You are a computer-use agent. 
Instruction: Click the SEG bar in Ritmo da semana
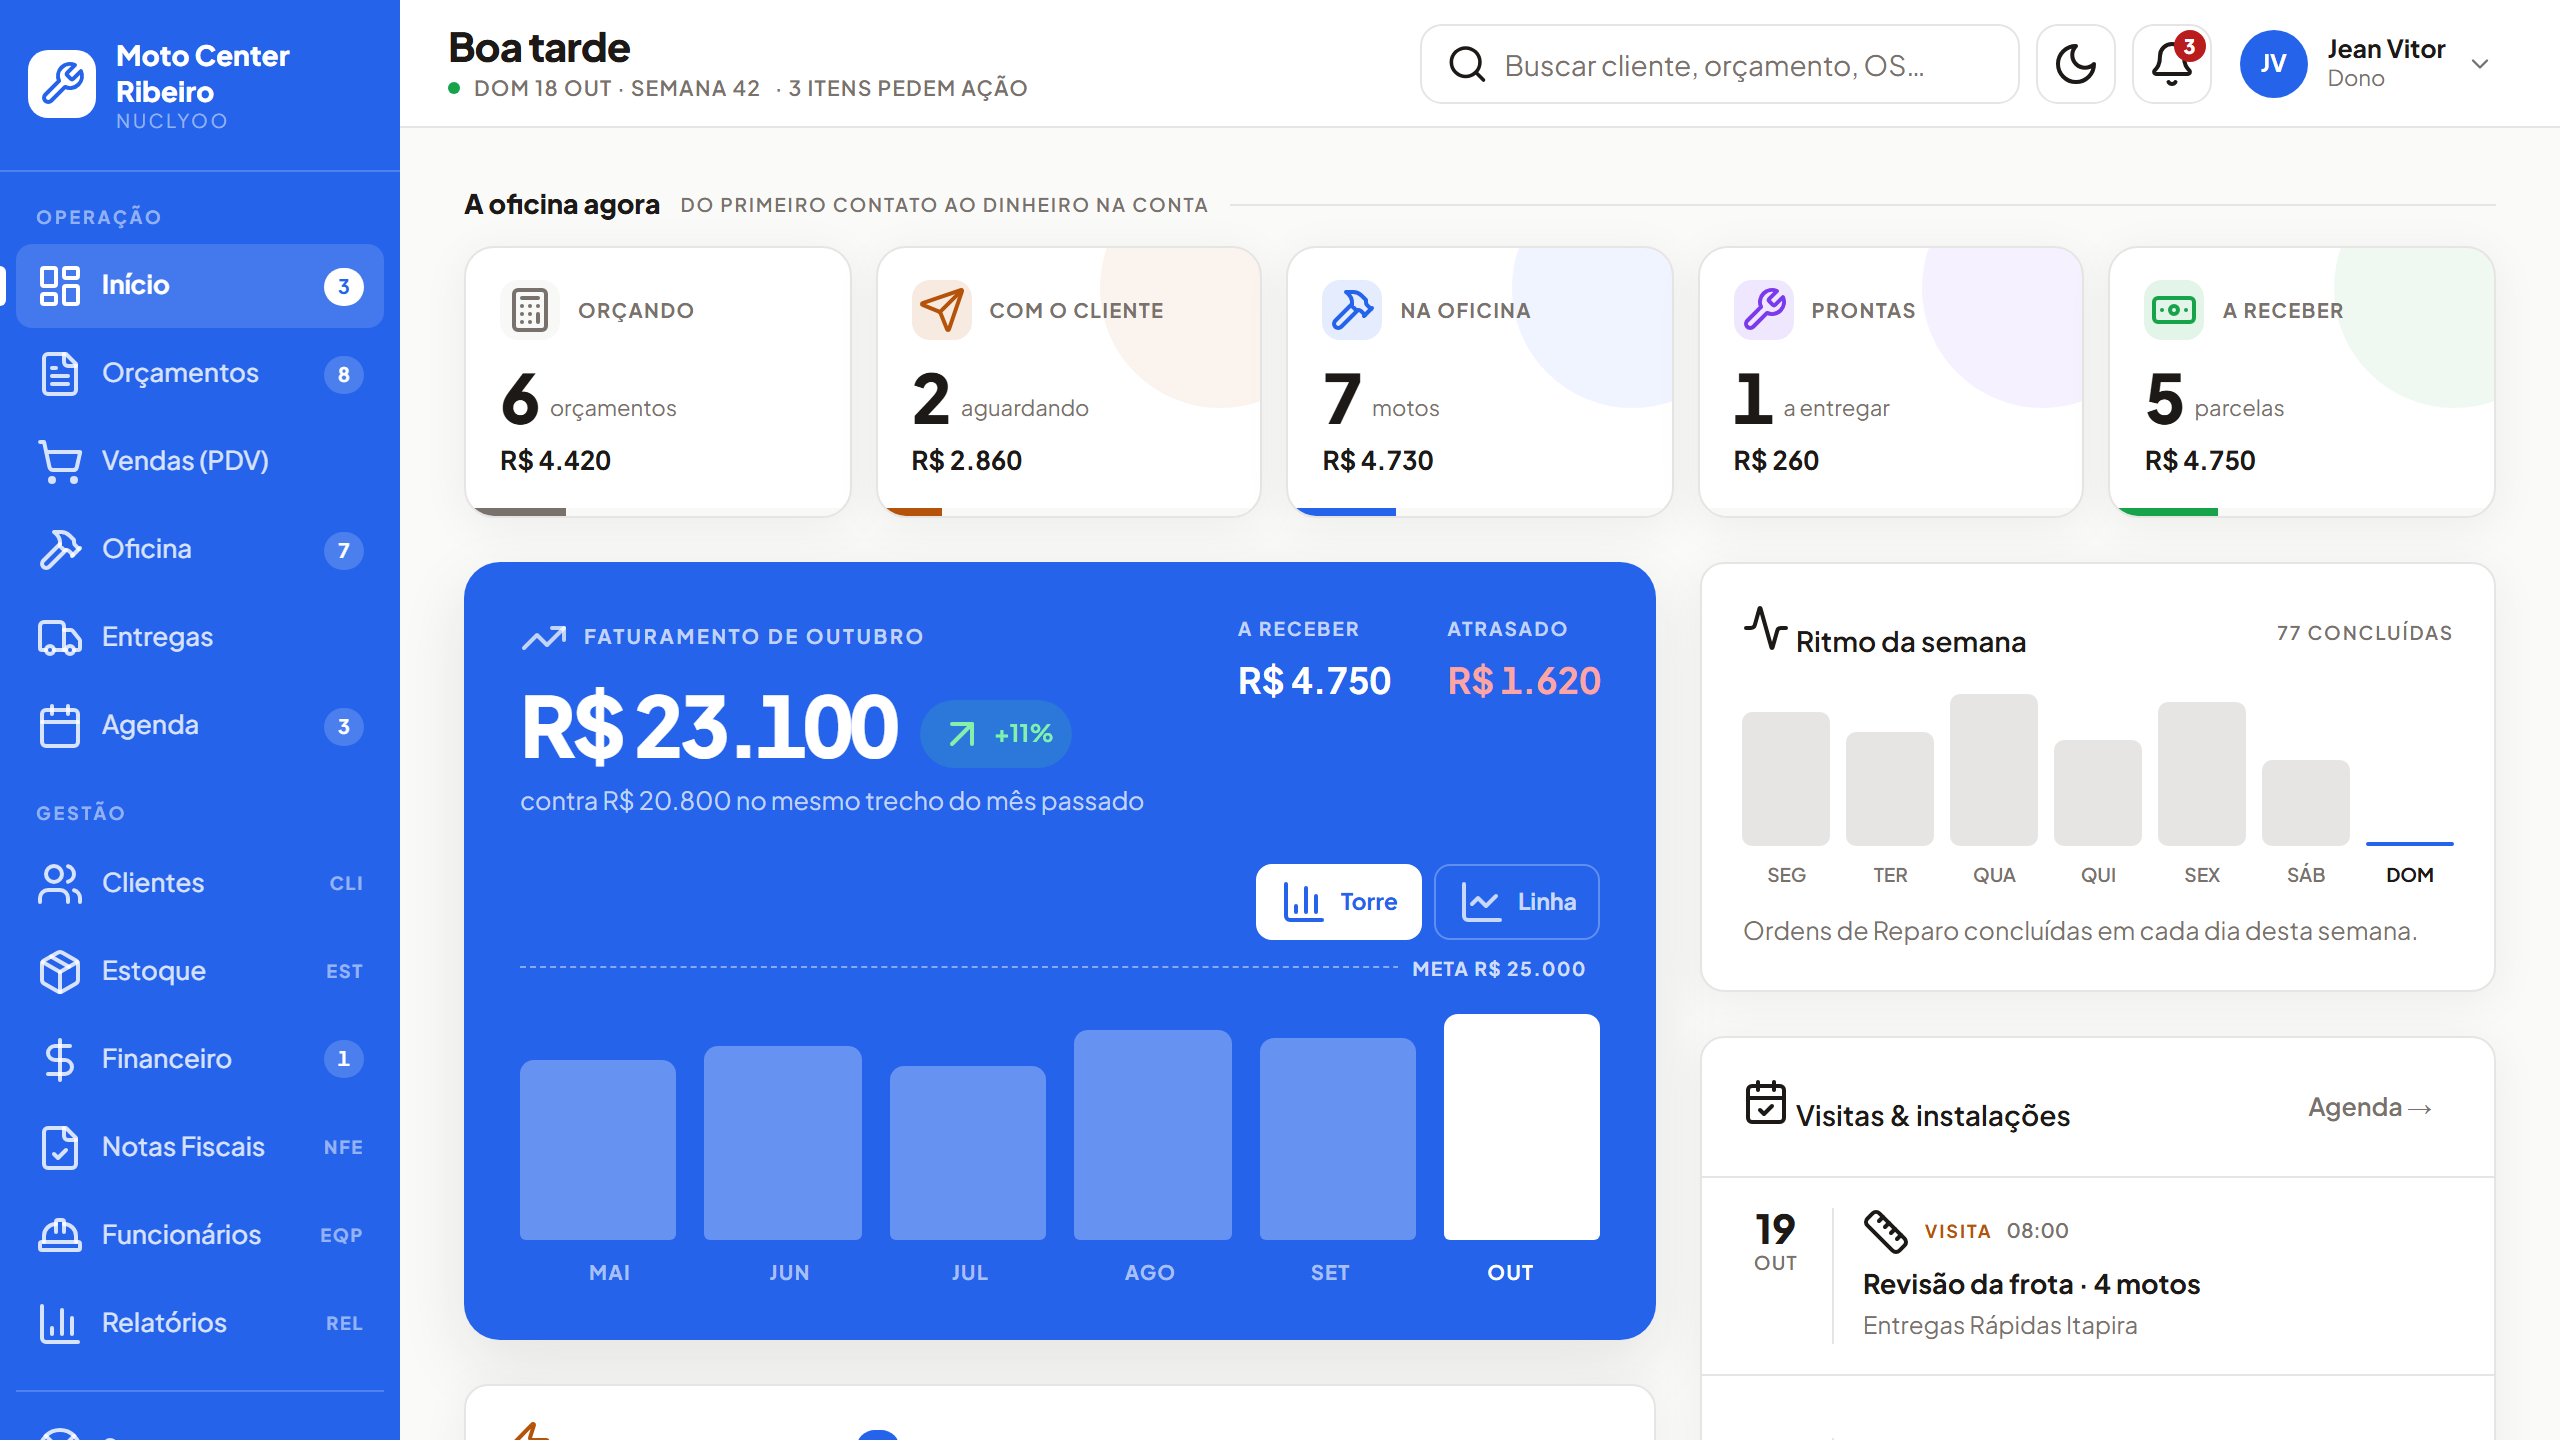1786,779
